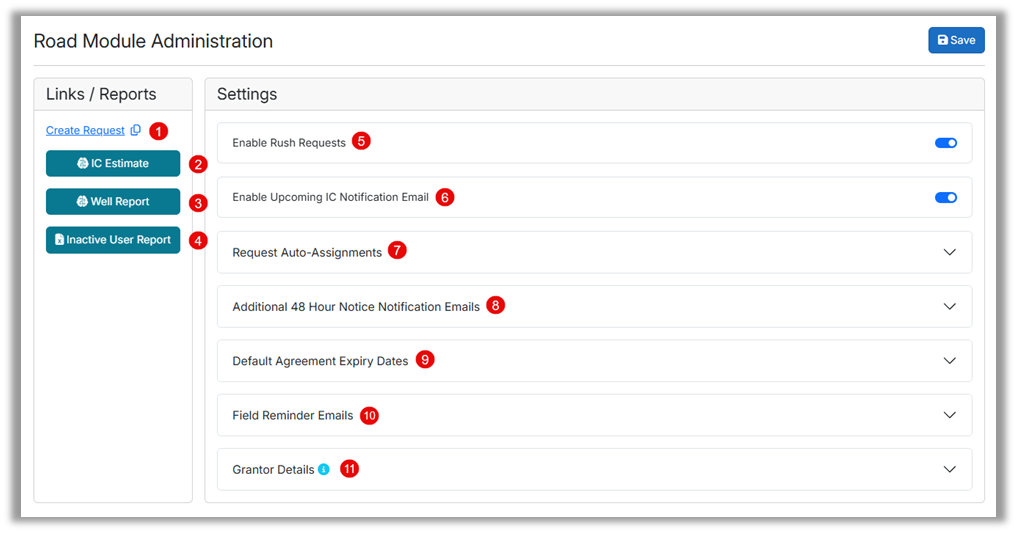The image size is (1017, 533).
Task: Expand the Field Reminder Emails section
Action: pos(950,415)
